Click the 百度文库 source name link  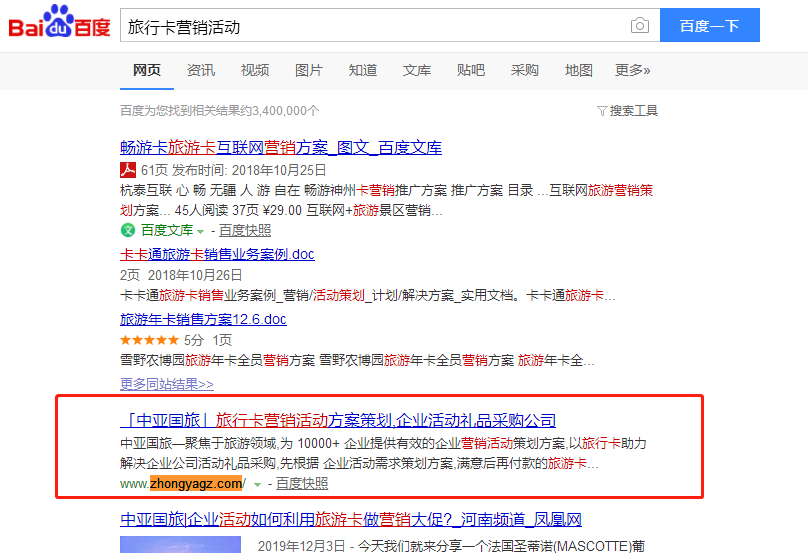[167, 230]
